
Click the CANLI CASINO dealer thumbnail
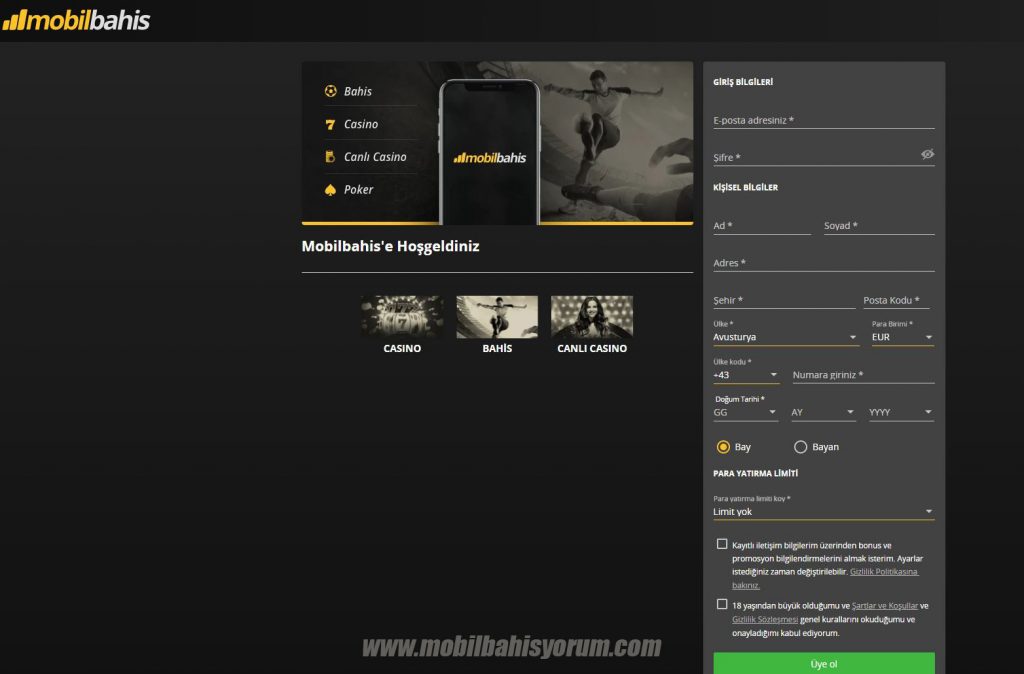coord(592,317)
